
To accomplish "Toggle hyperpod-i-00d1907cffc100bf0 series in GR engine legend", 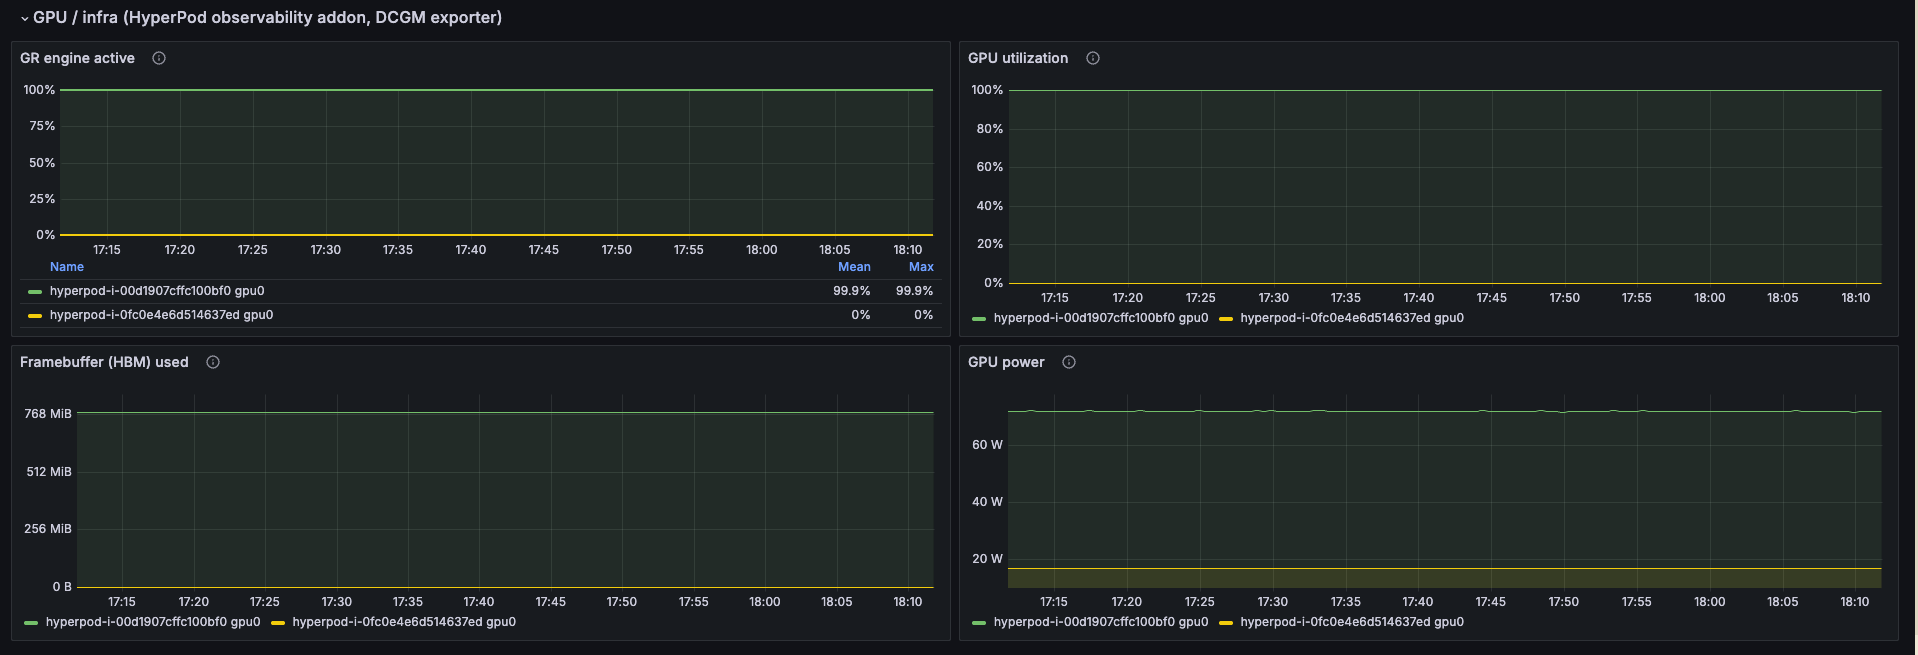I will 157,291.
